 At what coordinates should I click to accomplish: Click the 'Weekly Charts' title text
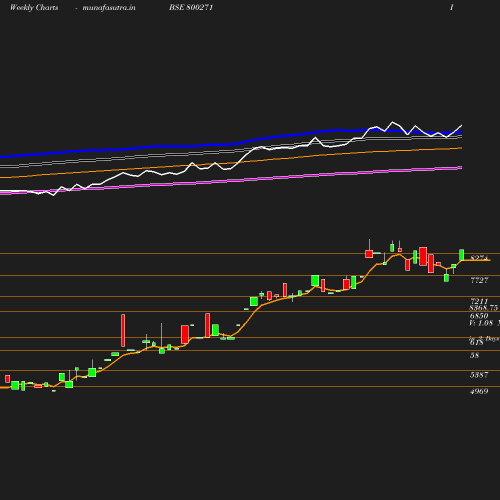pos(34,7)
